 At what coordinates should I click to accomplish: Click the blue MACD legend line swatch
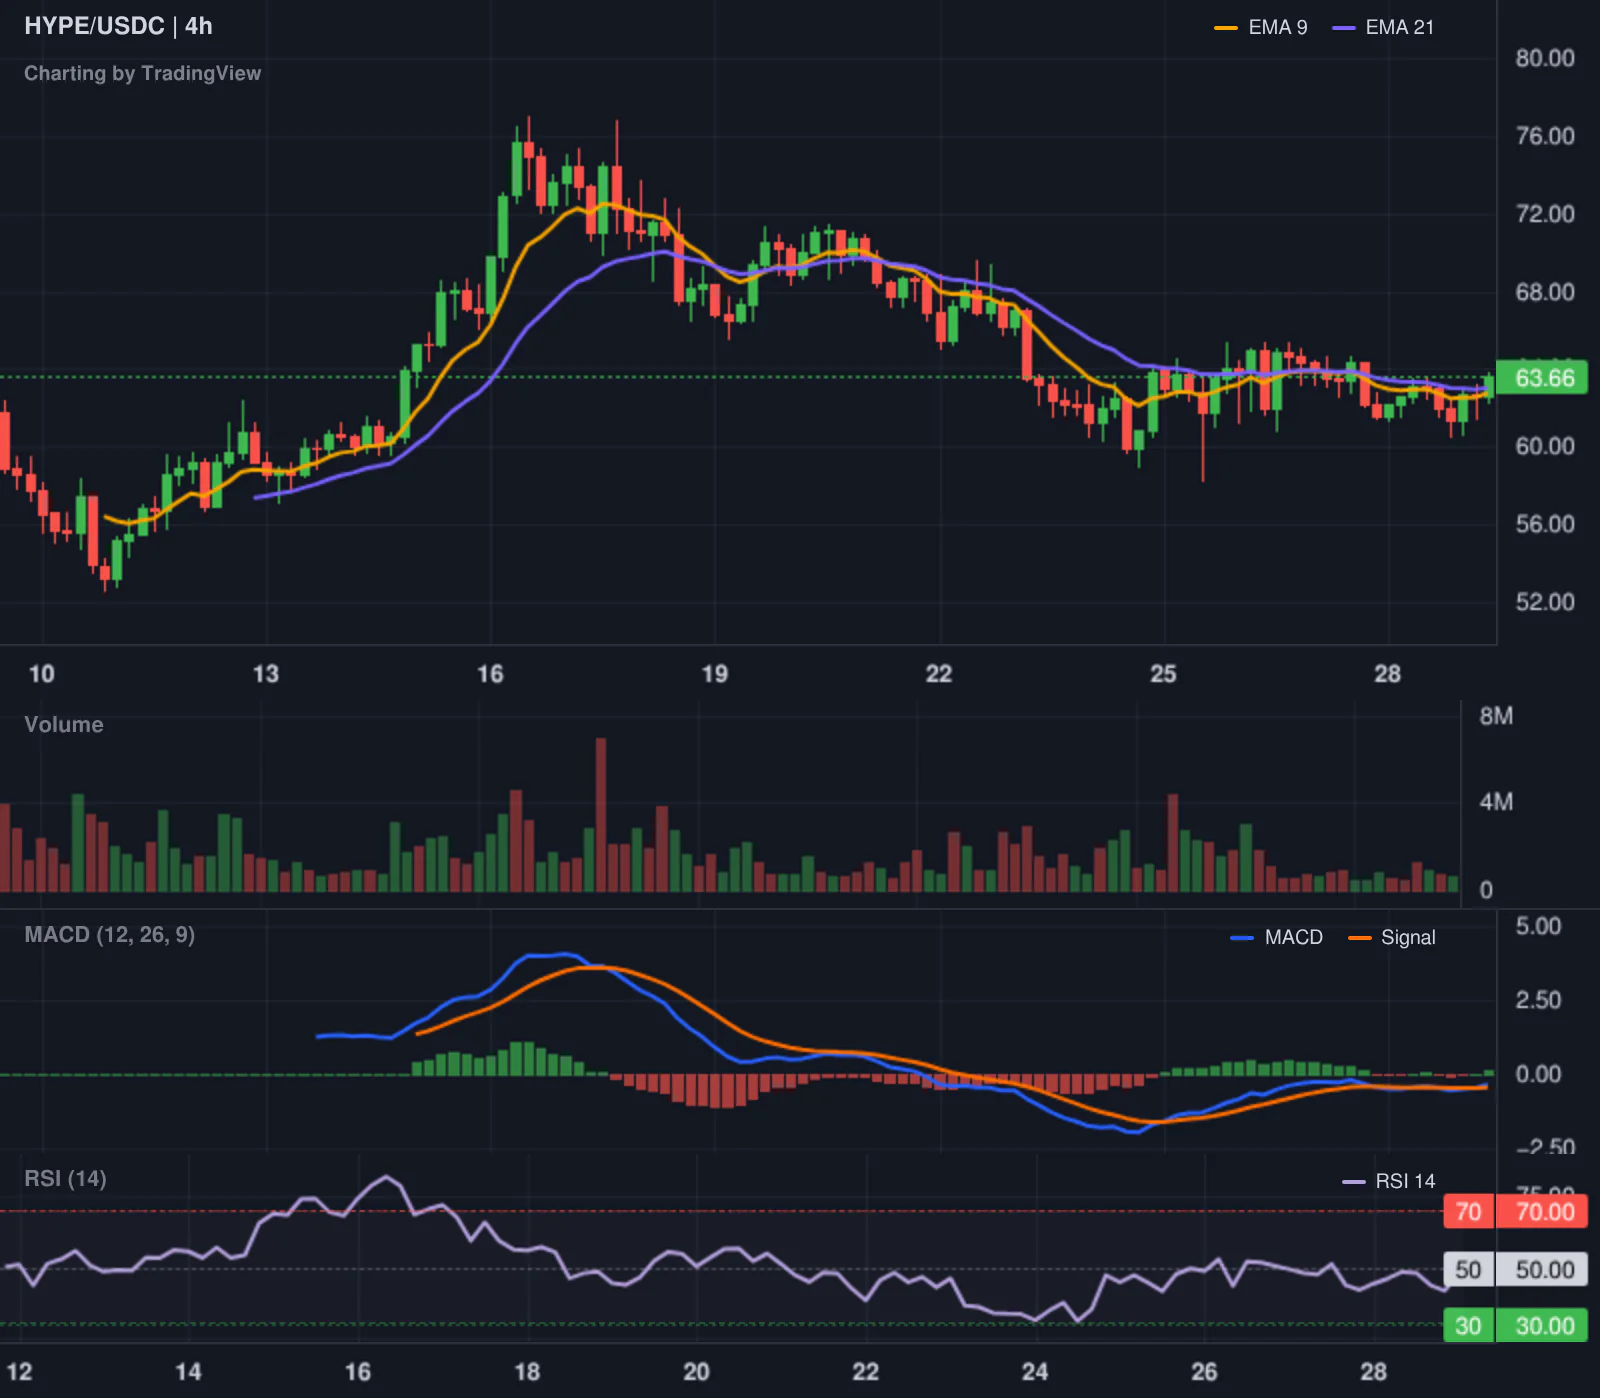(x=1242, y=938)
